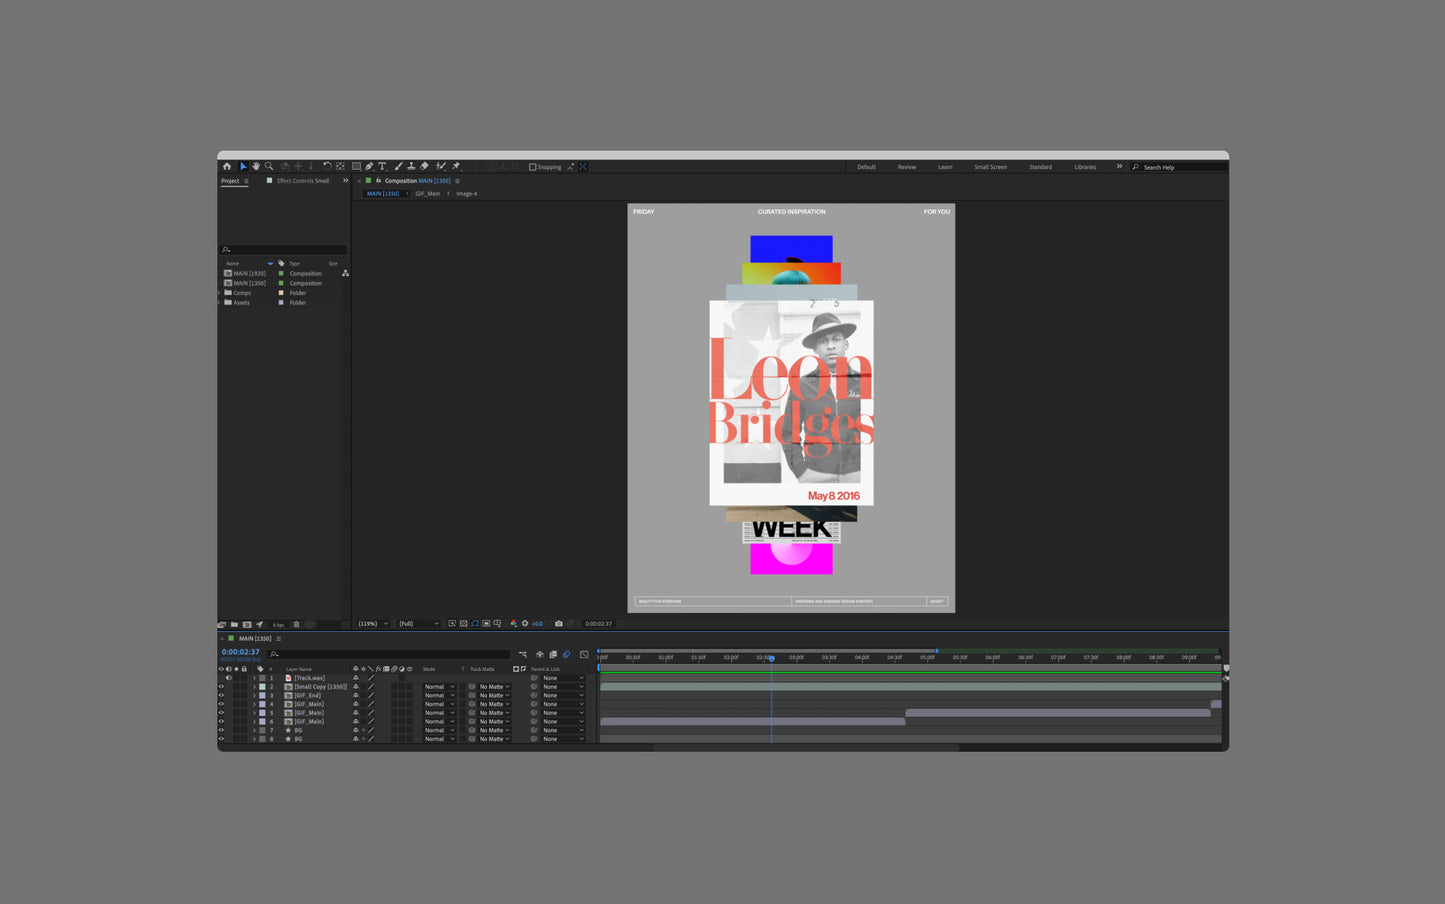Toggle the motion blur enable switch in timeline
This screenshot has width=1445, height=904.
[x=566, y=655]
